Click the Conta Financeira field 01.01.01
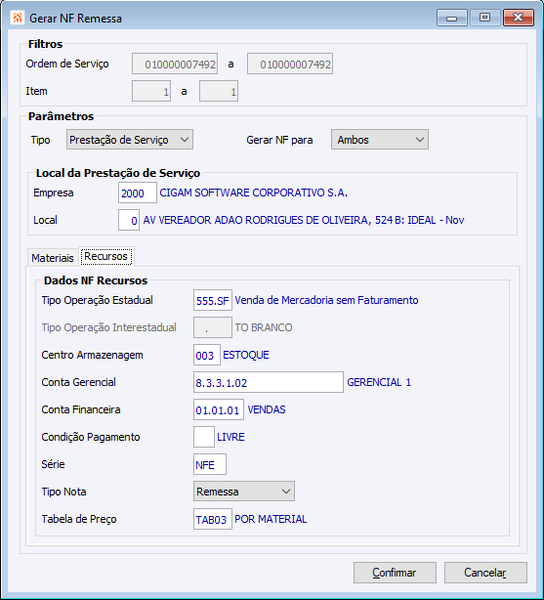This screenshot has width=544, height=600. click(x=218, y=410)
